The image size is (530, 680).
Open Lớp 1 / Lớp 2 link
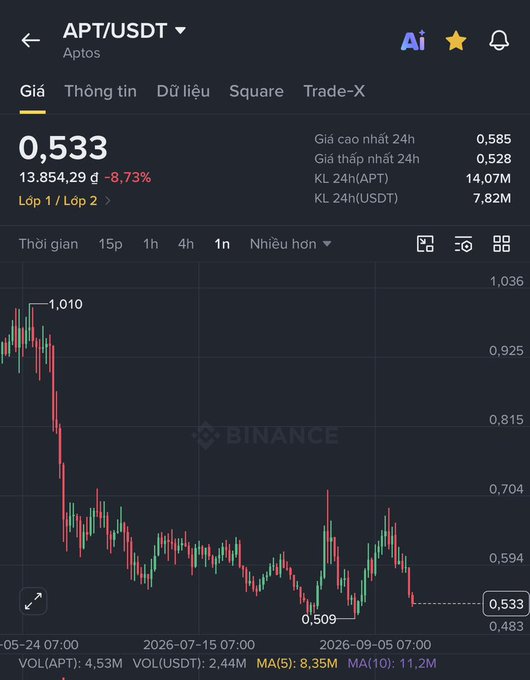click(64, 201)
